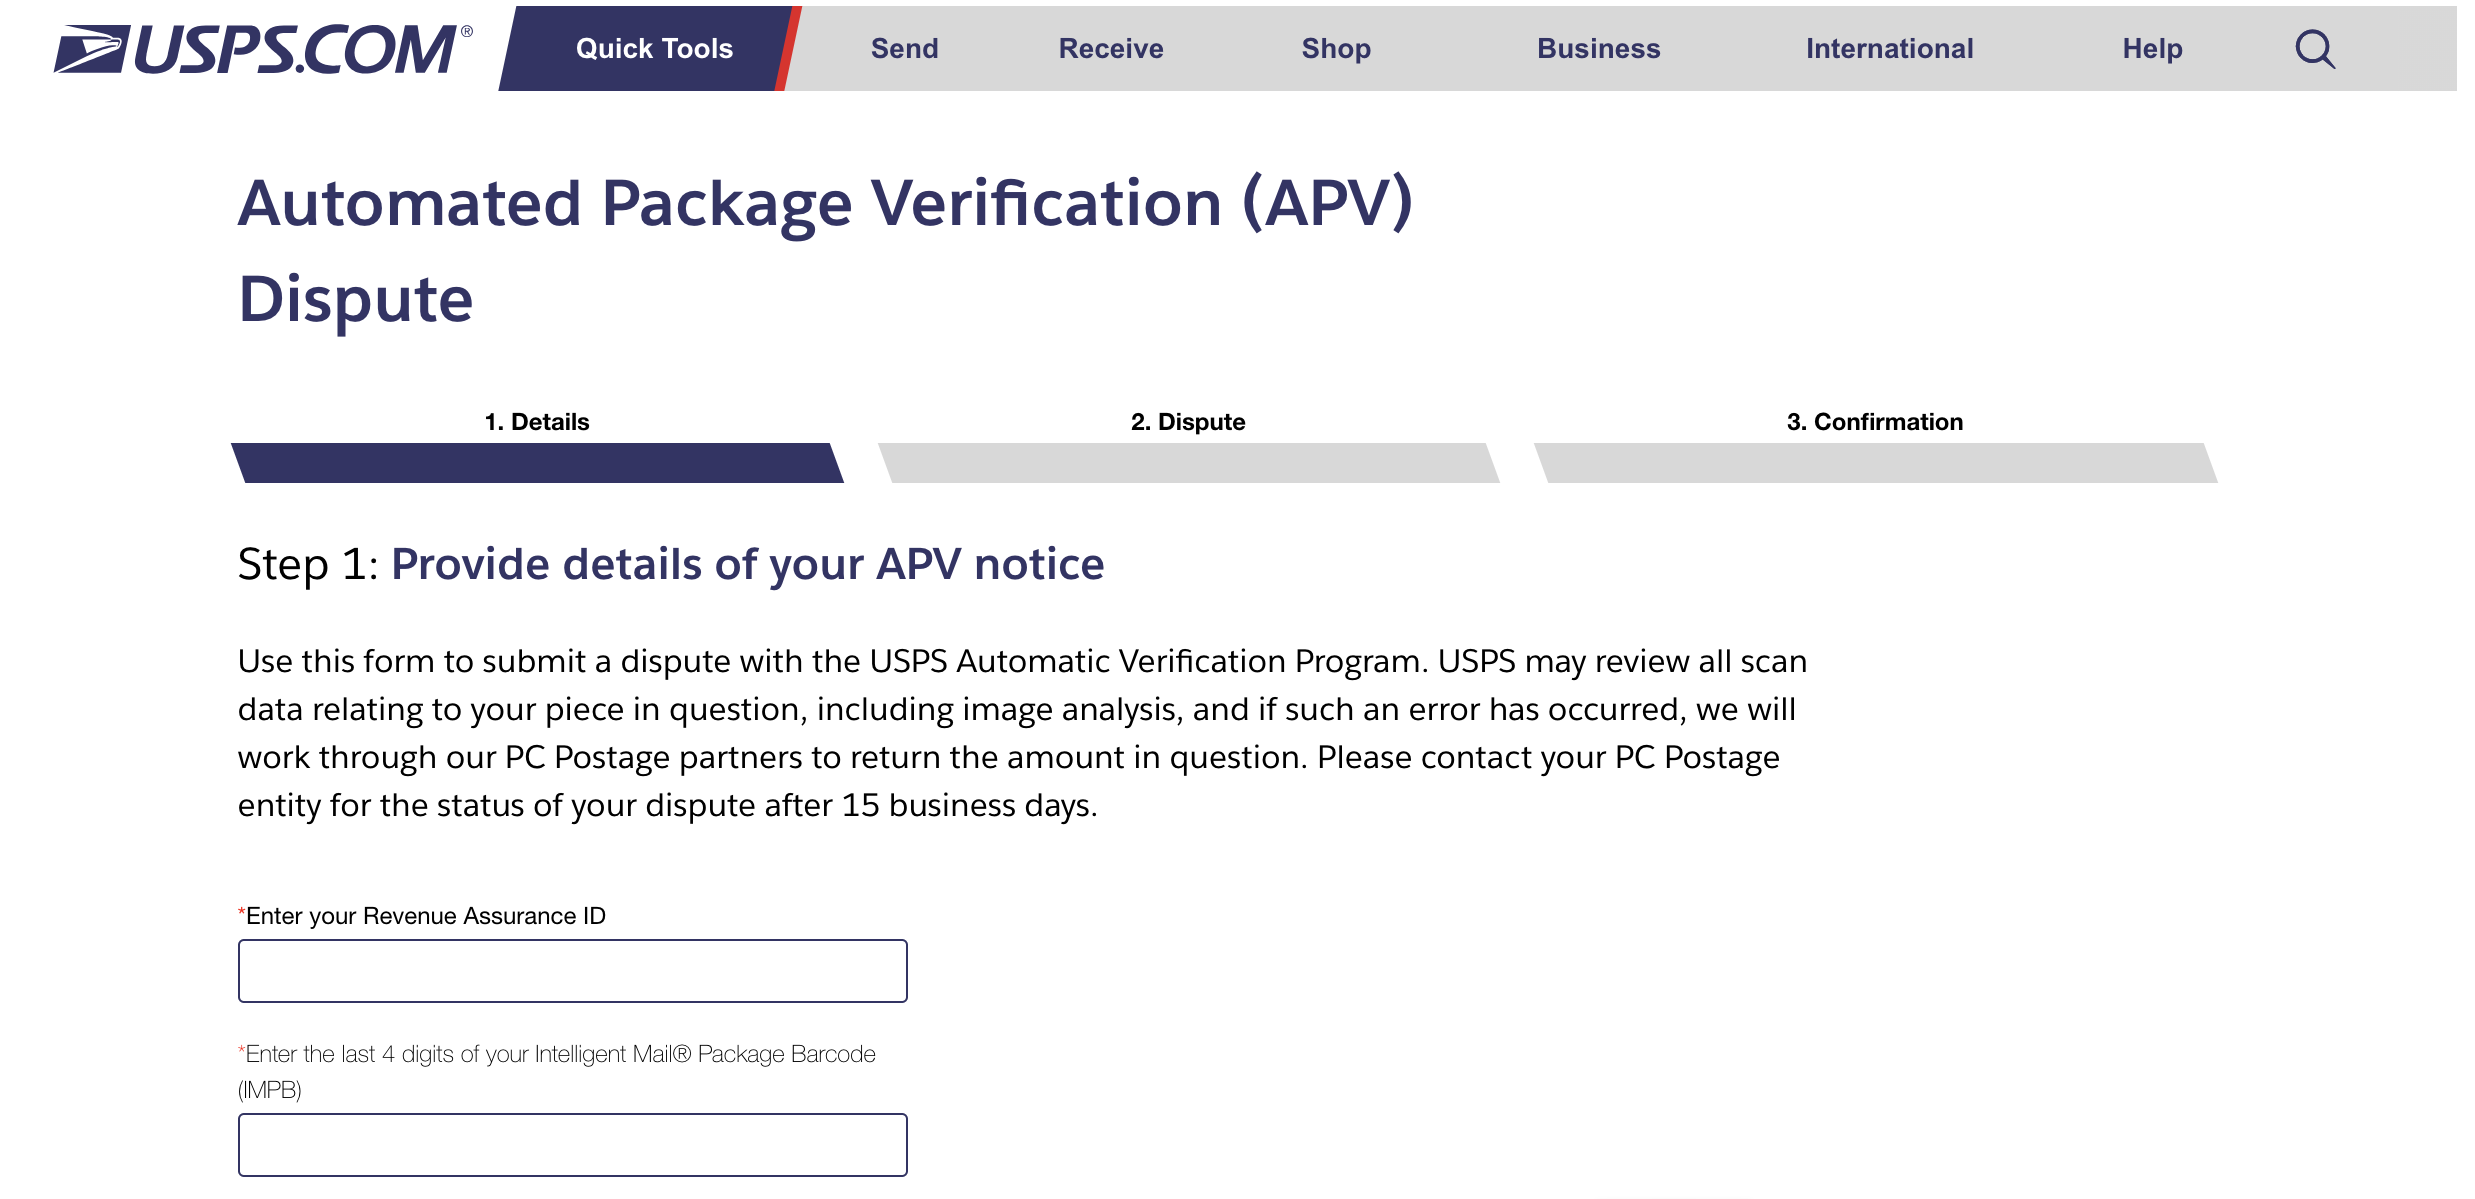Screen dimensions: 2475x1199
Task: Open the Business navigation menu
Action: [x=1598, y=48]
